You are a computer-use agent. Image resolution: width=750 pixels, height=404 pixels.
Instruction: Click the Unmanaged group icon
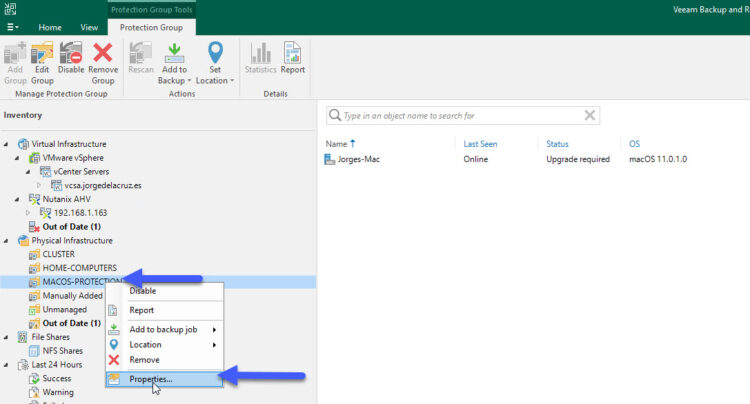click(x=34, y=310)
